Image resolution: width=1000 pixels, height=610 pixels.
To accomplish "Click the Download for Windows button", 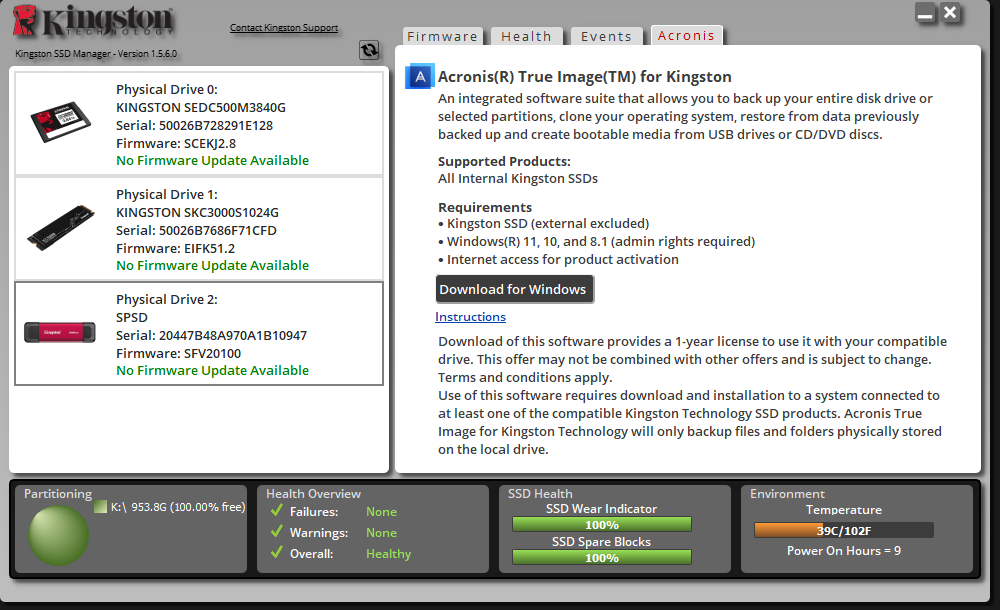I will pyautogui.click(x=514, y=289).
